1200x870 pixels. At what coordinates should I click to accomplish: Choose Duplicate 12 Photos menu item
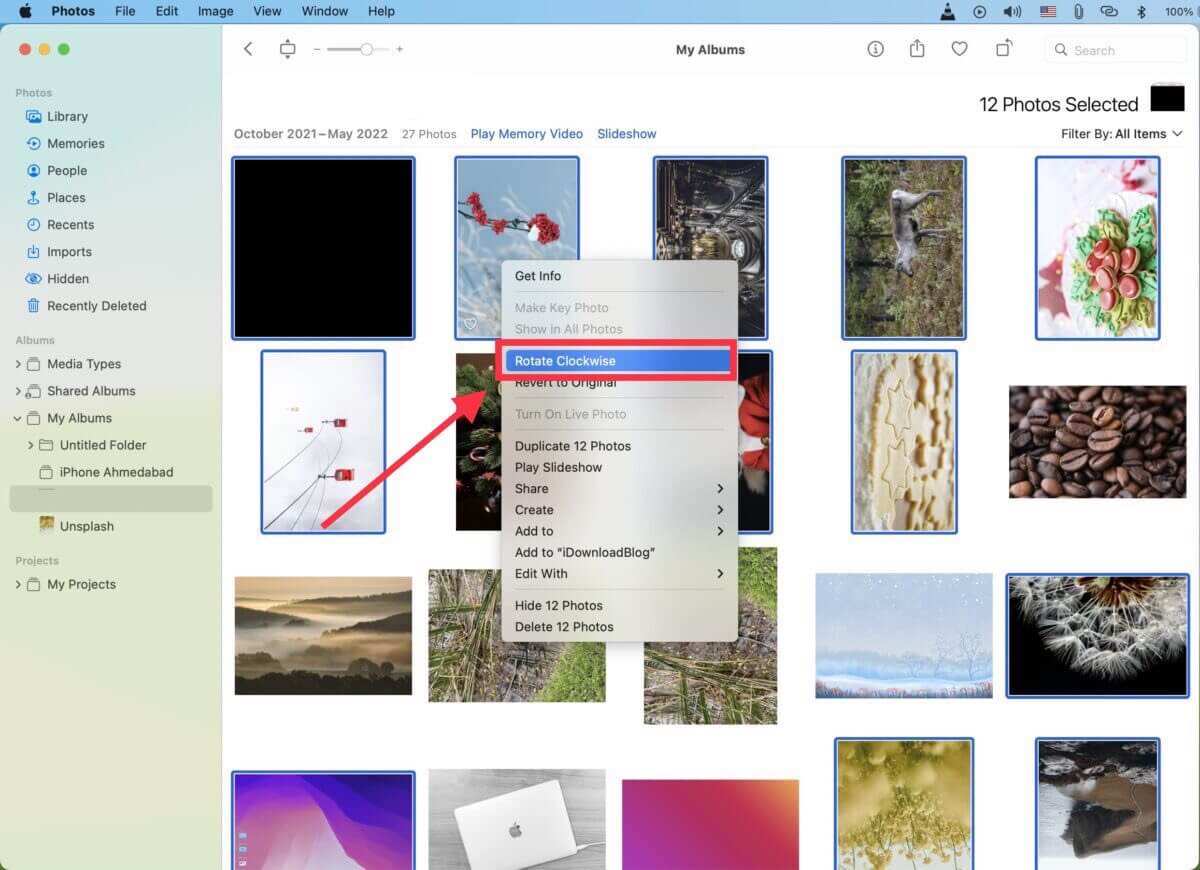click(x=573, y=446)
